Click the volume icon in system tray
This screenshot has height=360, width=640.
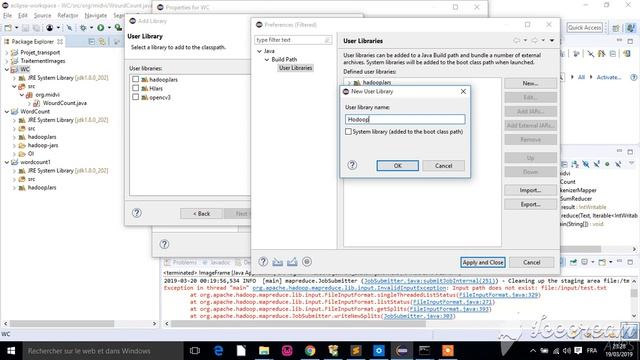click(567, 351)
